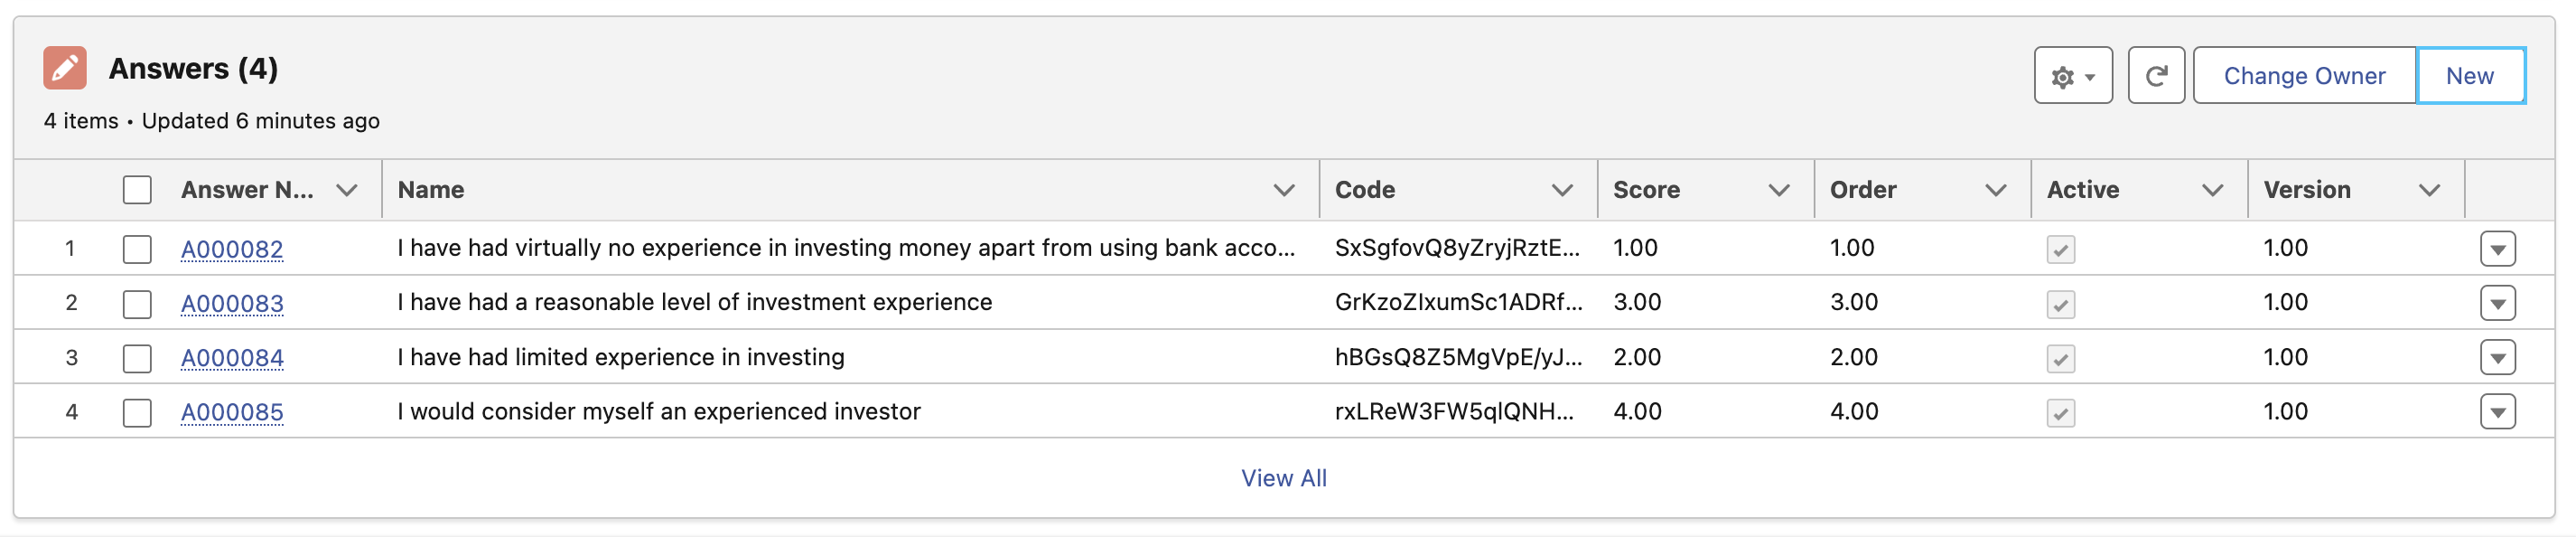Image resolution: width=2576 pixels, height=537 pixels.
Task: Sort by the Active column header
Action: coord(2082,190)
